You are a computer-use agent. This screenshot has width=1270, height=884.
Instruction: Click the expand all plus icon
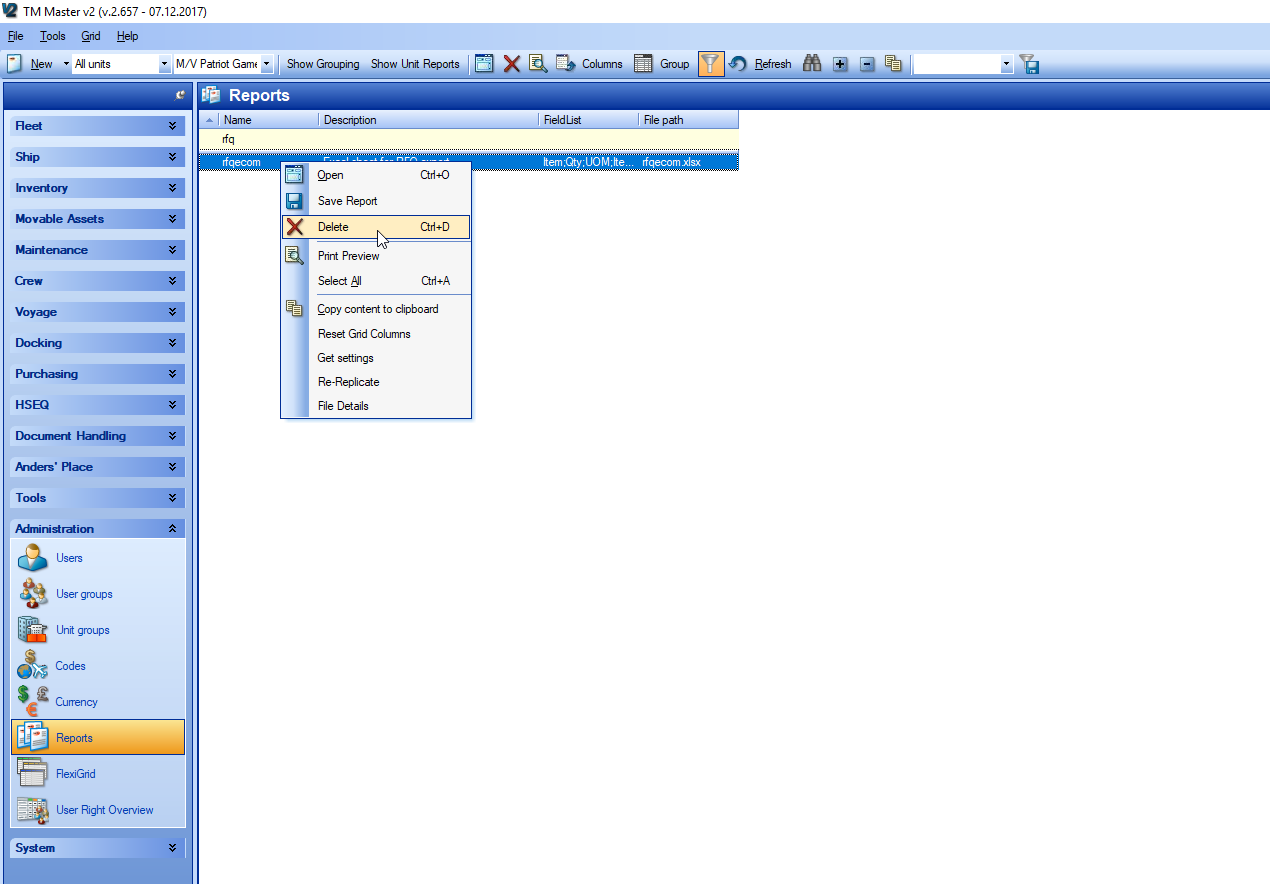click(x=840, y=64)
